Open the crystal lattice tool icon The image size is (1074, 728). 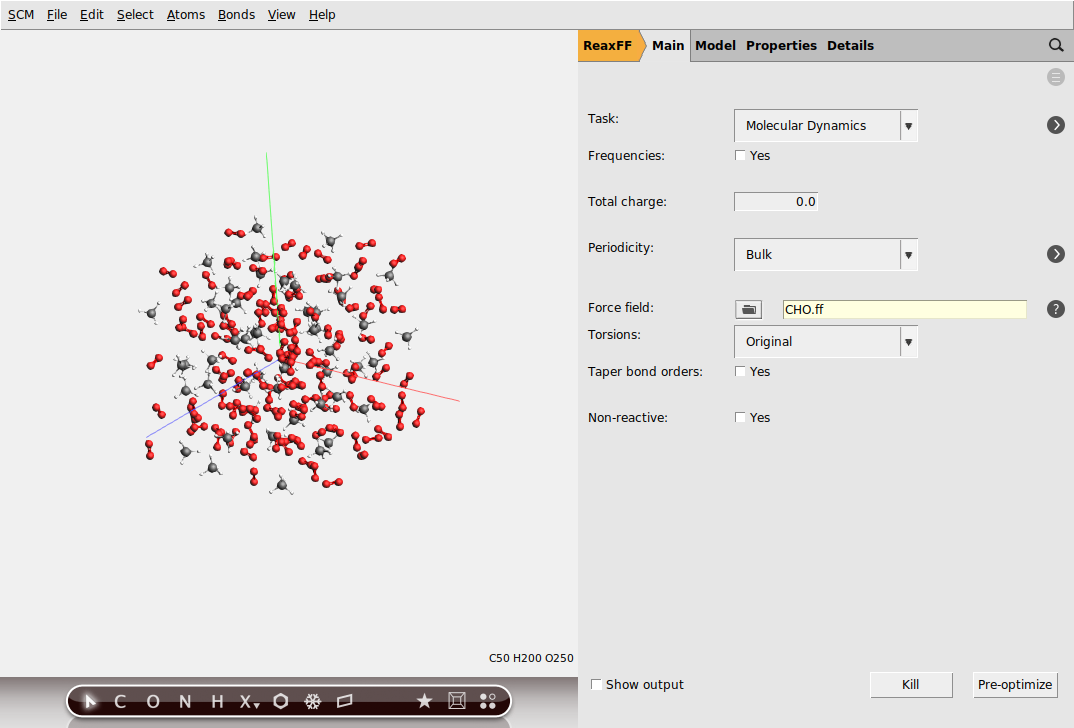click(456, 701)
